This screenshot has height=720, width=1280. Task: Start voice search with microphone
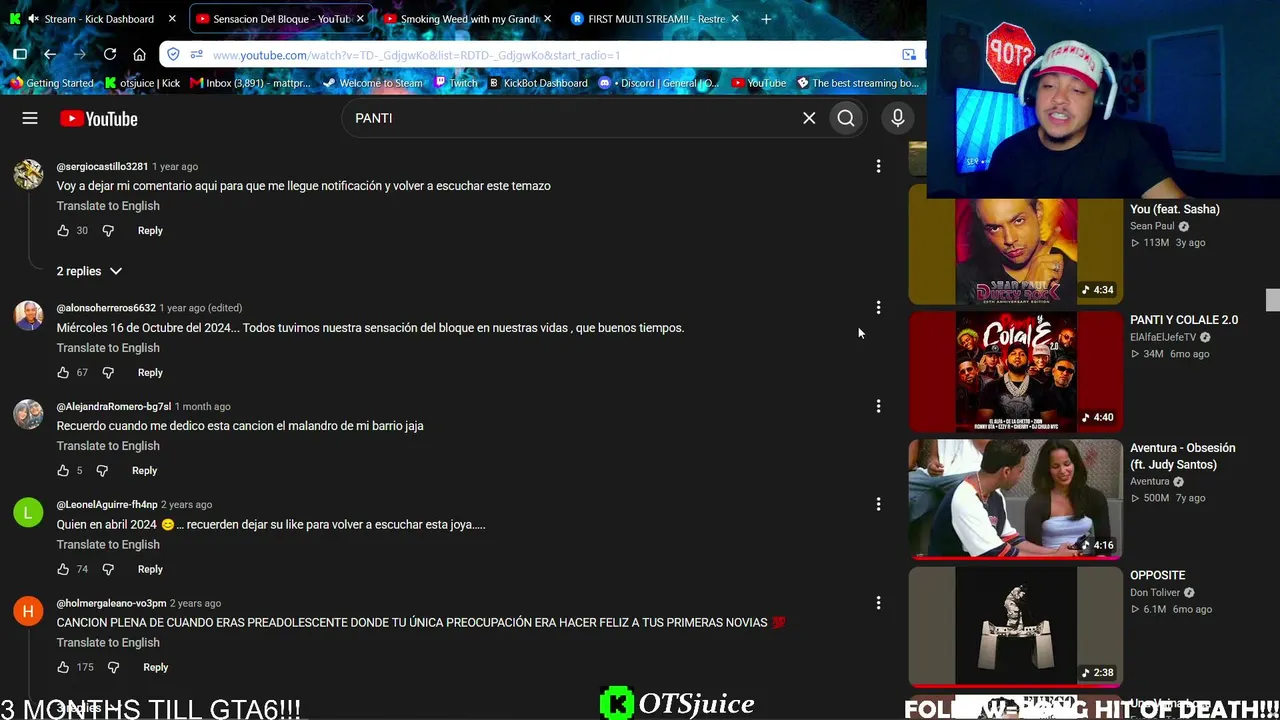(x=898, y=118)
